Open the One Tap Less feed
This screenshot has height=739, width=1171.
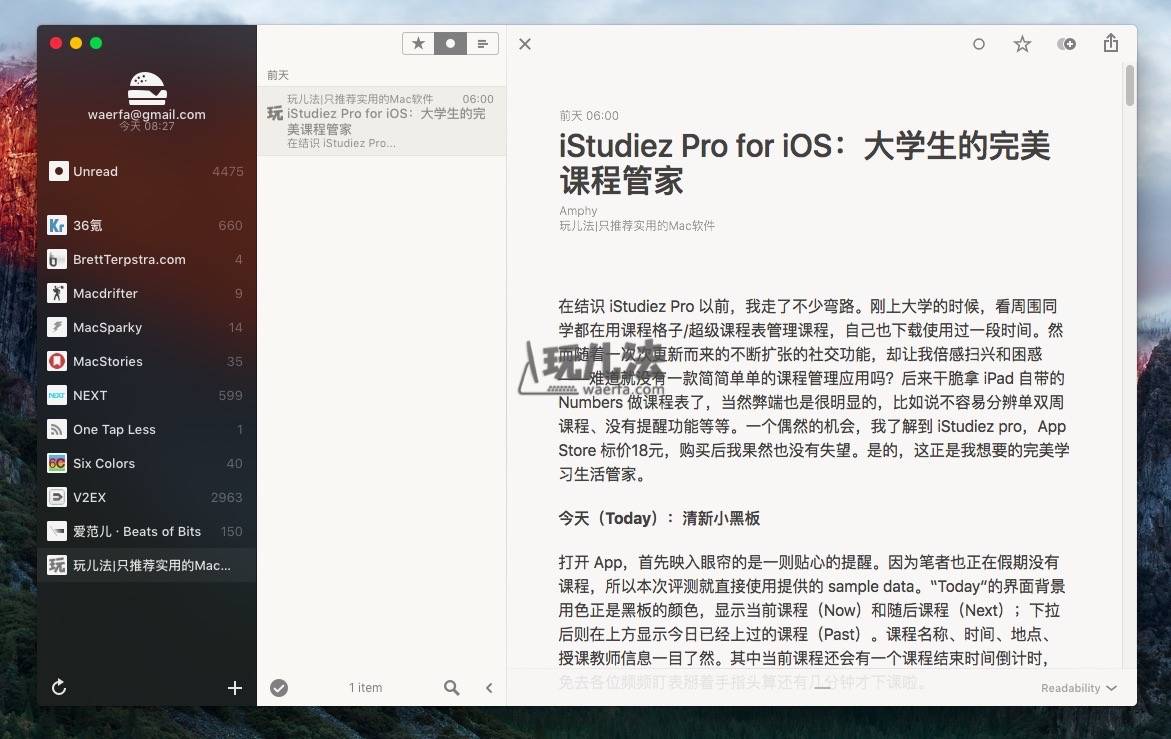(147, 429)
